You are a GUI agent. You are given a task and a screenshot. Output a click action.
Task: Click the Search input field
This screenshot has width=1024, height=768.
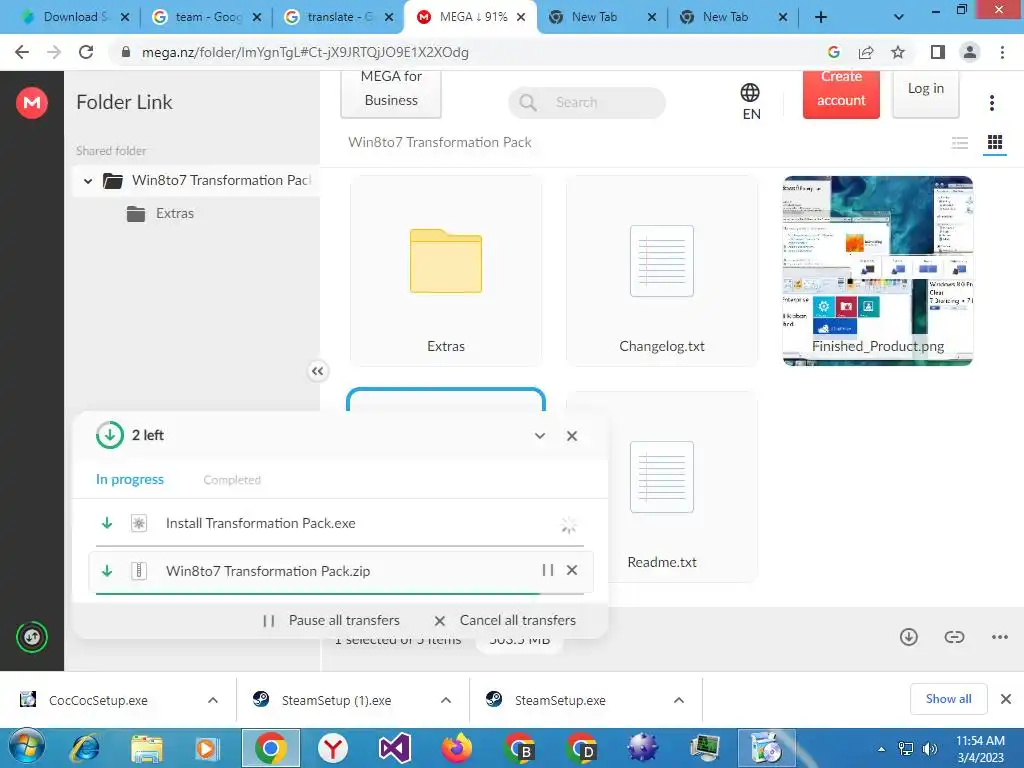[x=586, y=103]
